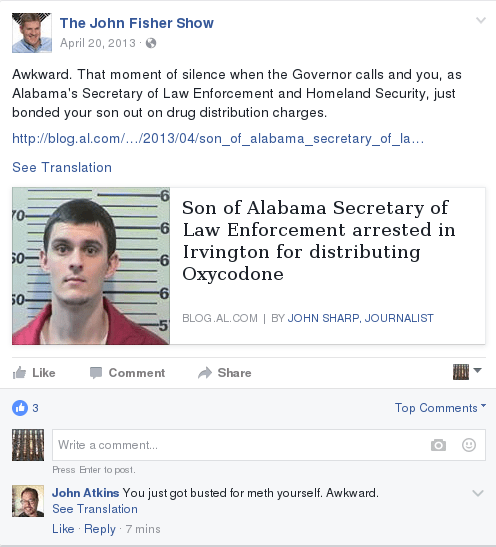Open the John Atkins profile name link
496x547 pixels.
click(85, 493)
